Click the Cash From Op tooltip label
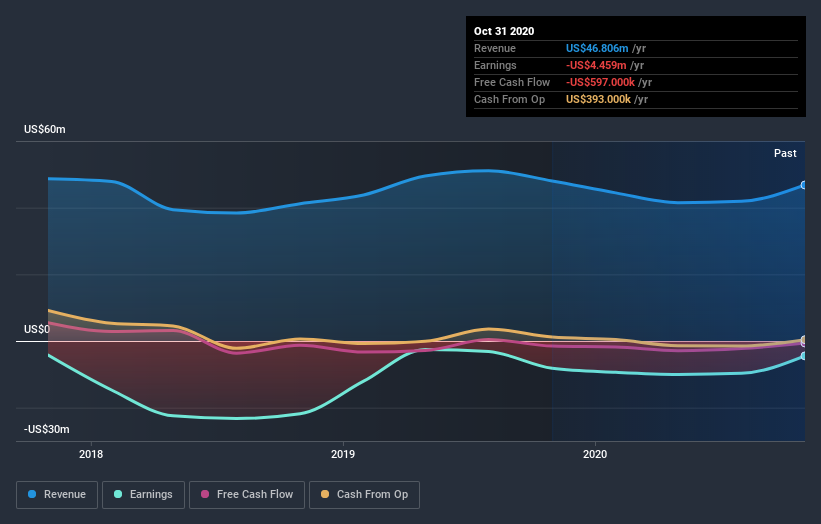821x524 pixels. click(509, 99)
